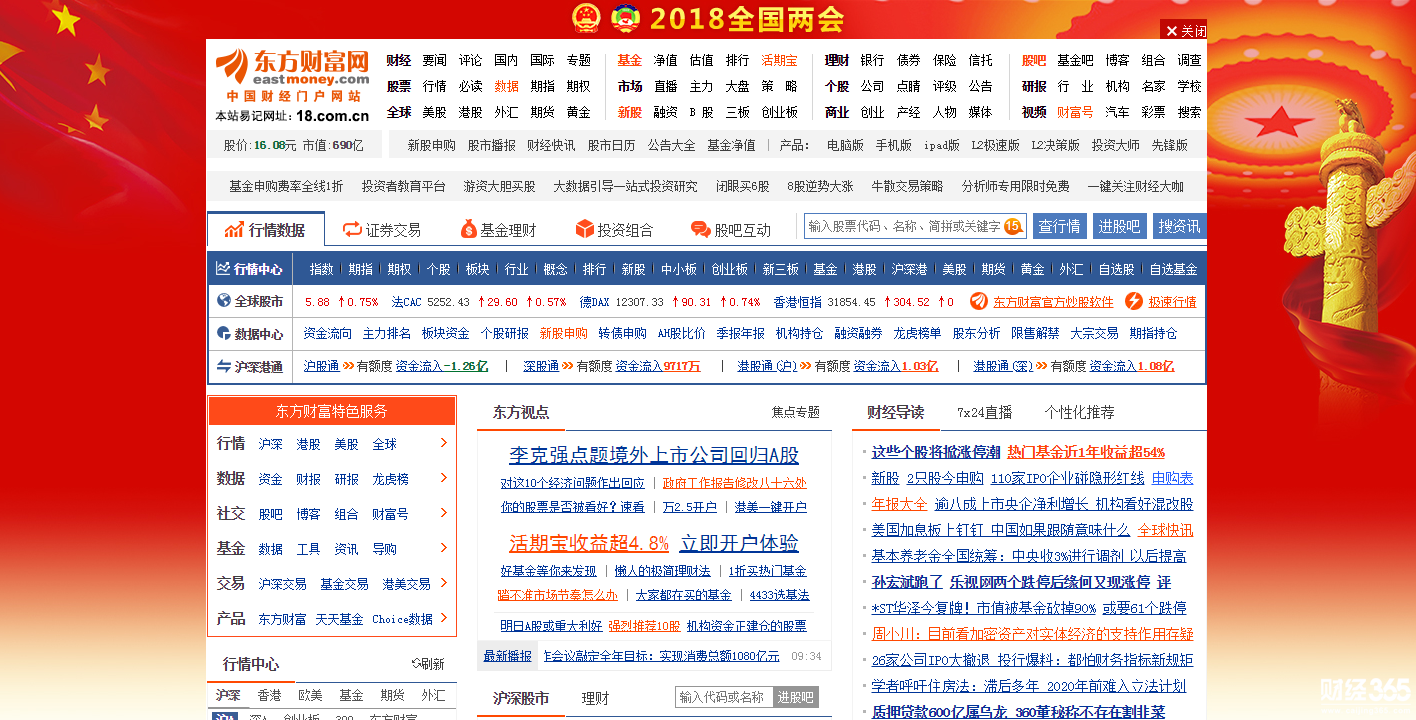Open 这些个股将垄涨停潮 news link

(x=936, y=452)
